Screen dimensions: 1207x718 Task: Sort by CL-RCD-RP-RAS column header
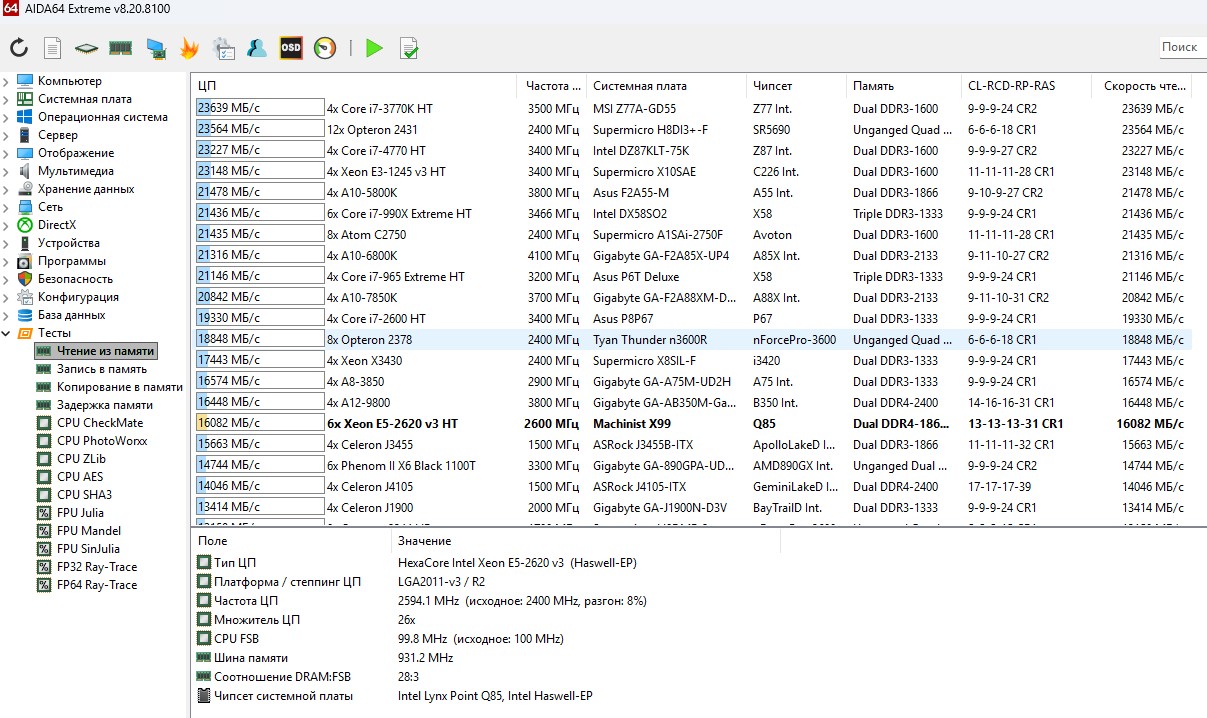[1025, 86]
